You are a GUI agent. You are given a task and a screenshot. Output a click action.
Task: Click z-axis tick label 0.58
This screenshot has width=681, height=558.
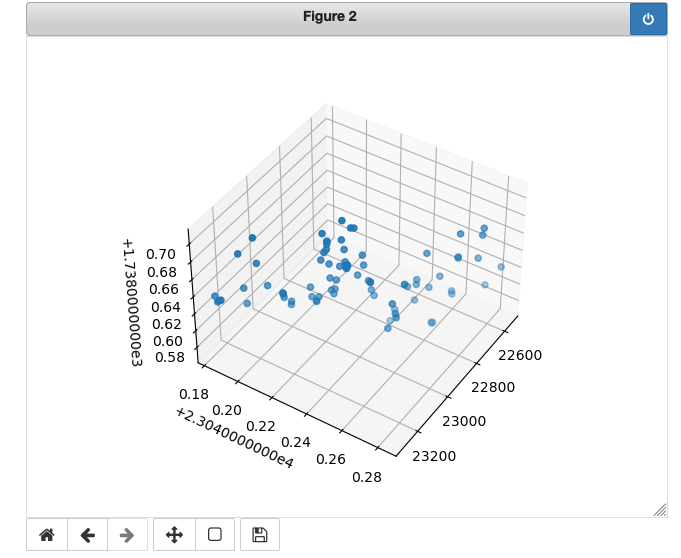[x=170, y=357]
